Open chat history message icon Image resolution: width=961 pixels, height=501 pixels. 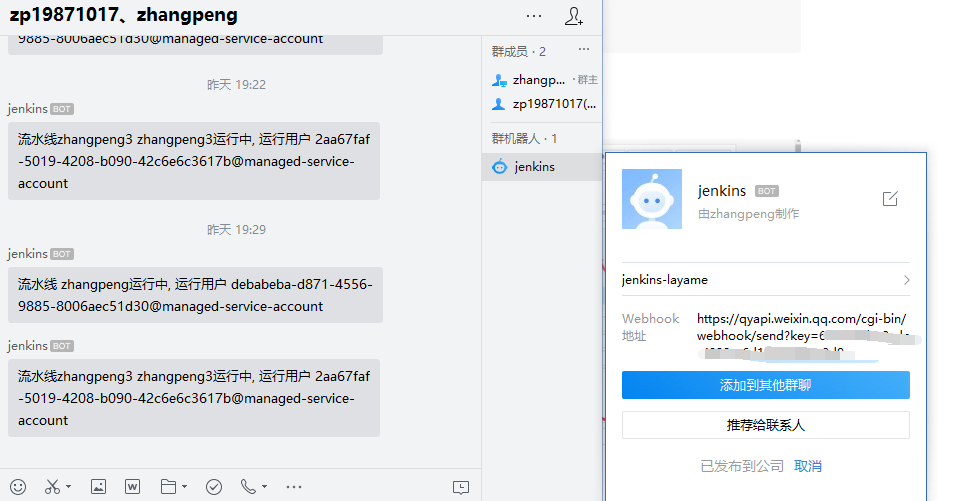pos(460,487)
